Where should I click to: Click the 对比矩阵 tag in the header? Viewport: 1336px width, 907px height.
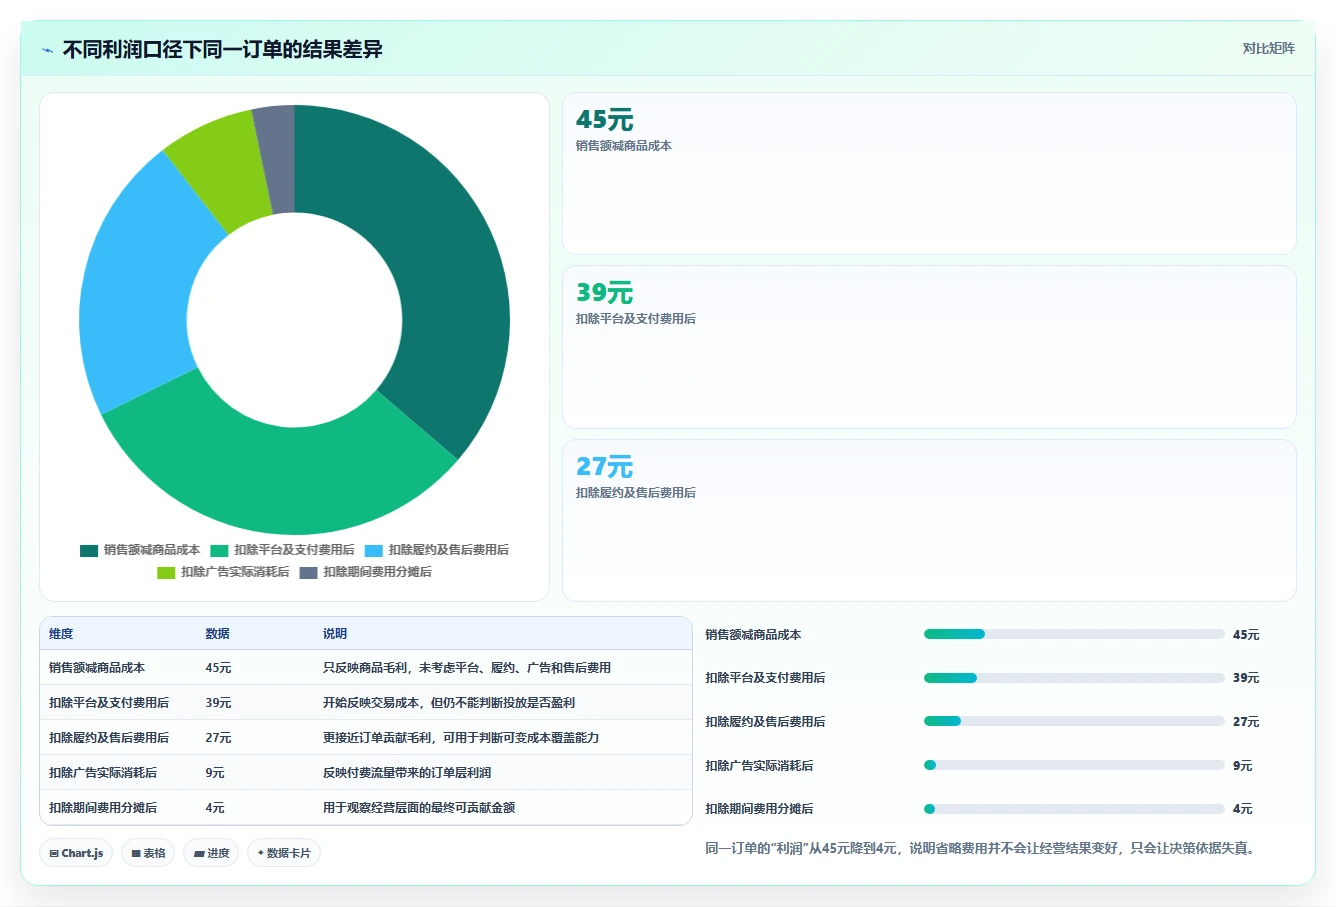[1268, 48]
